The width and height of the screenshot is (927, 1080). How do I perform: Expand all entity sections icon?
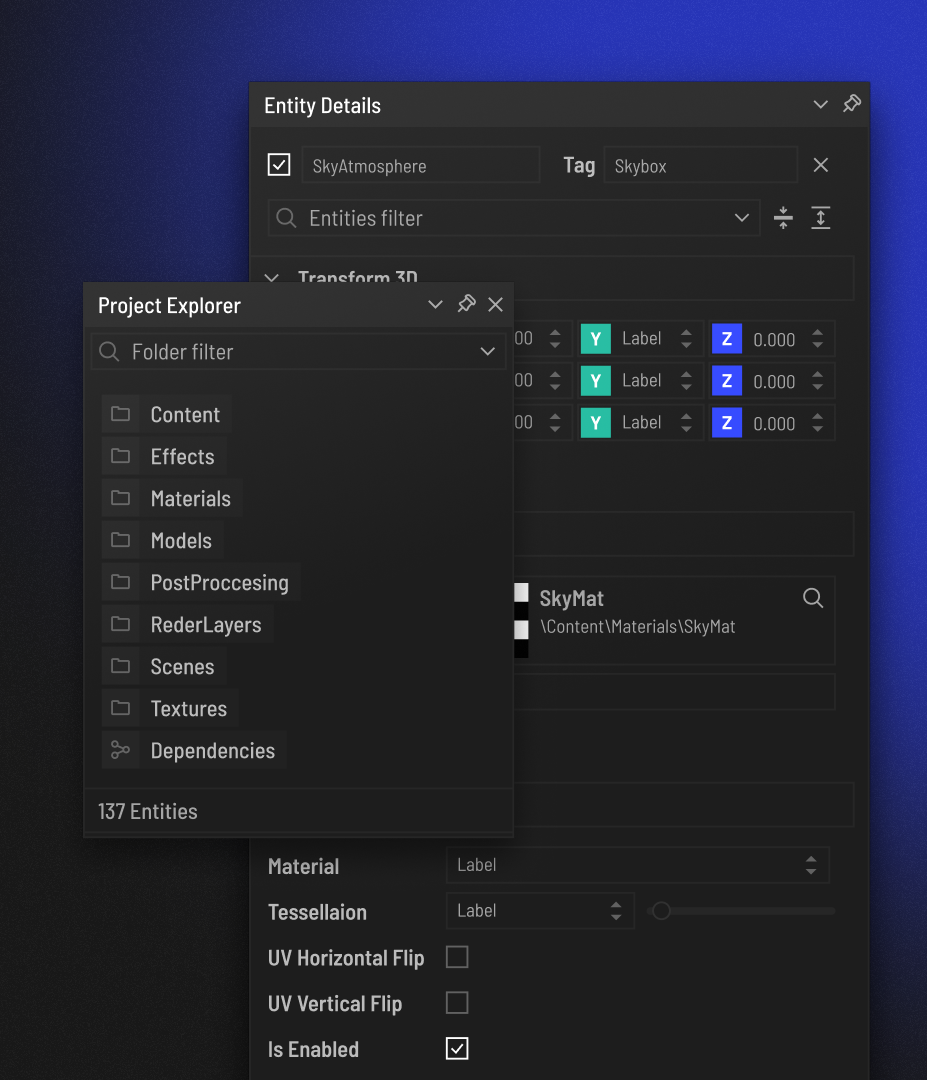point(820,218)
